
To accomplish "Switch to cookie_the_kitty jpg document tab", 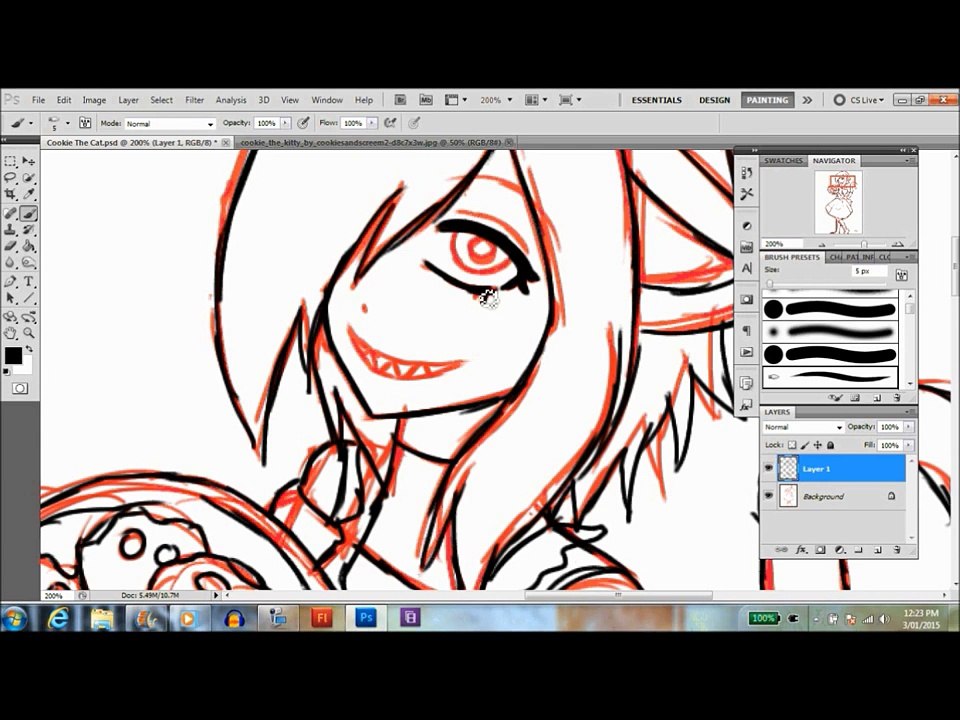I will (370, 142).
